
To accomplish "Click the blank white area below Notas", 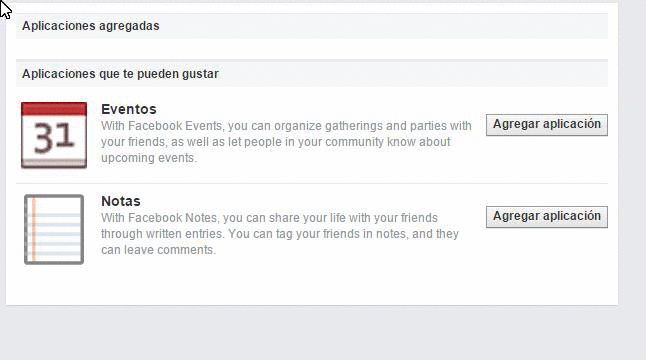I will [x=312, y=286].
